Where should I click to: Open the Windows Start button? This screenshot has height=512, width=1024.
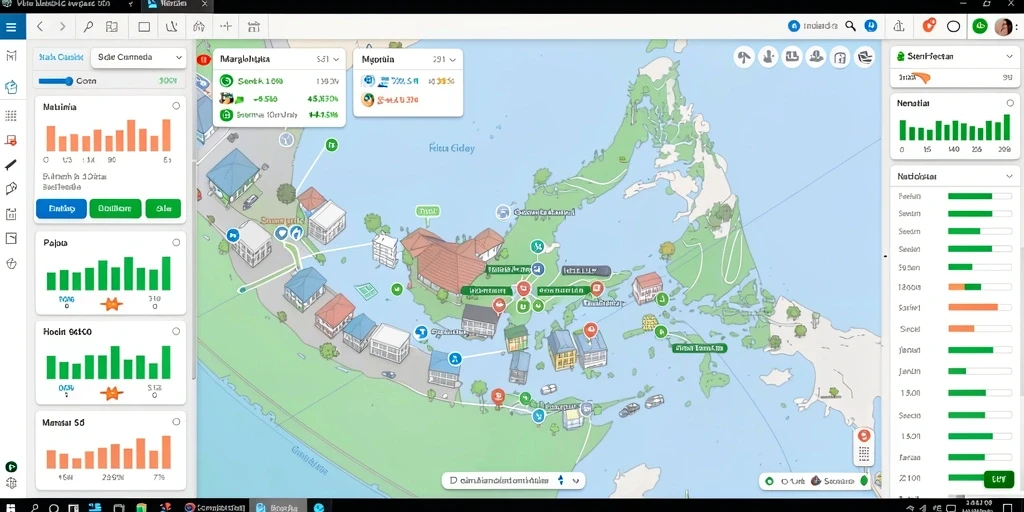[x=11, y=507]
